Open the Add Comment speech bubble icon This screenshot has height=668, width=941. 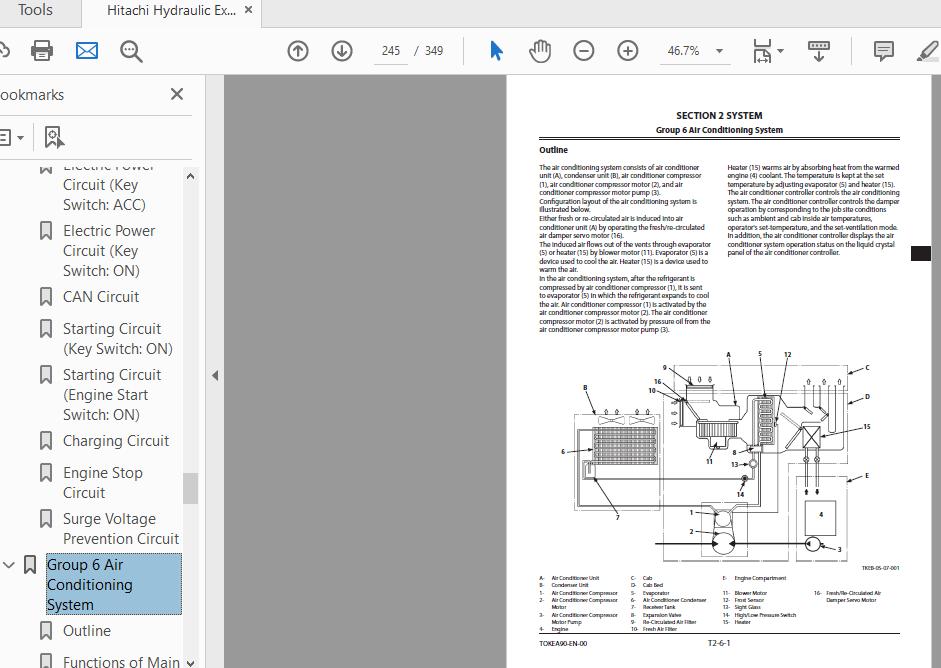pos(884,50)
